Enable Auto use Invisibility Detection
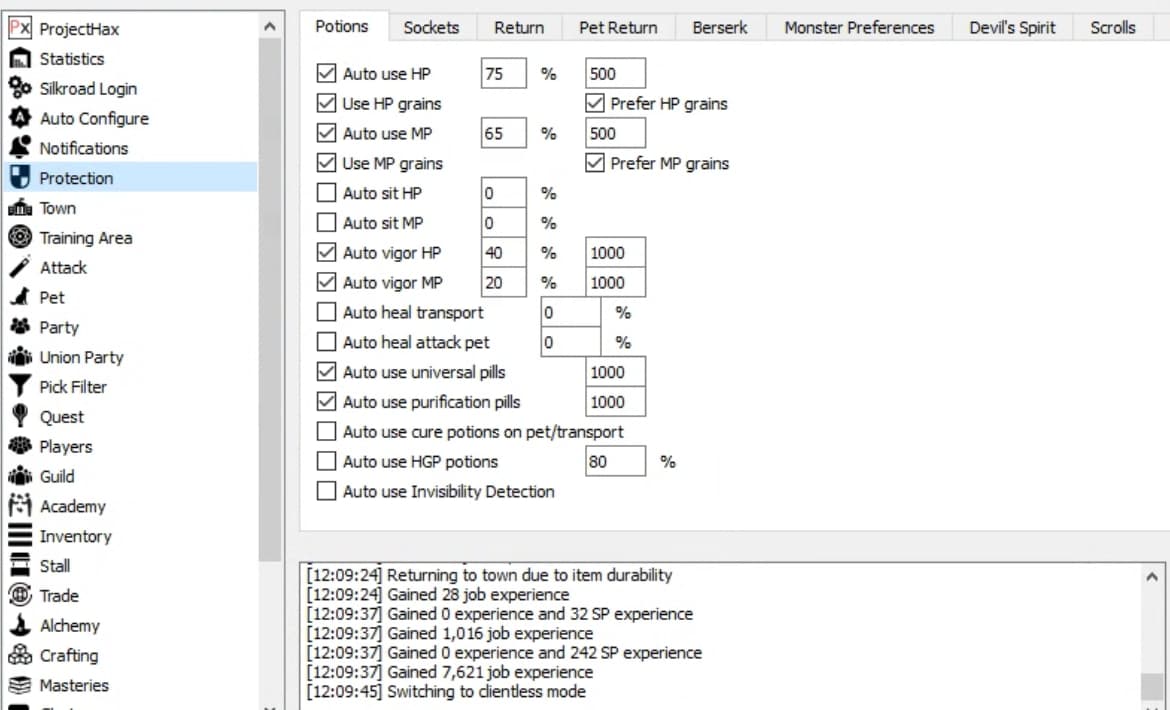 click(x=326, y=491)
